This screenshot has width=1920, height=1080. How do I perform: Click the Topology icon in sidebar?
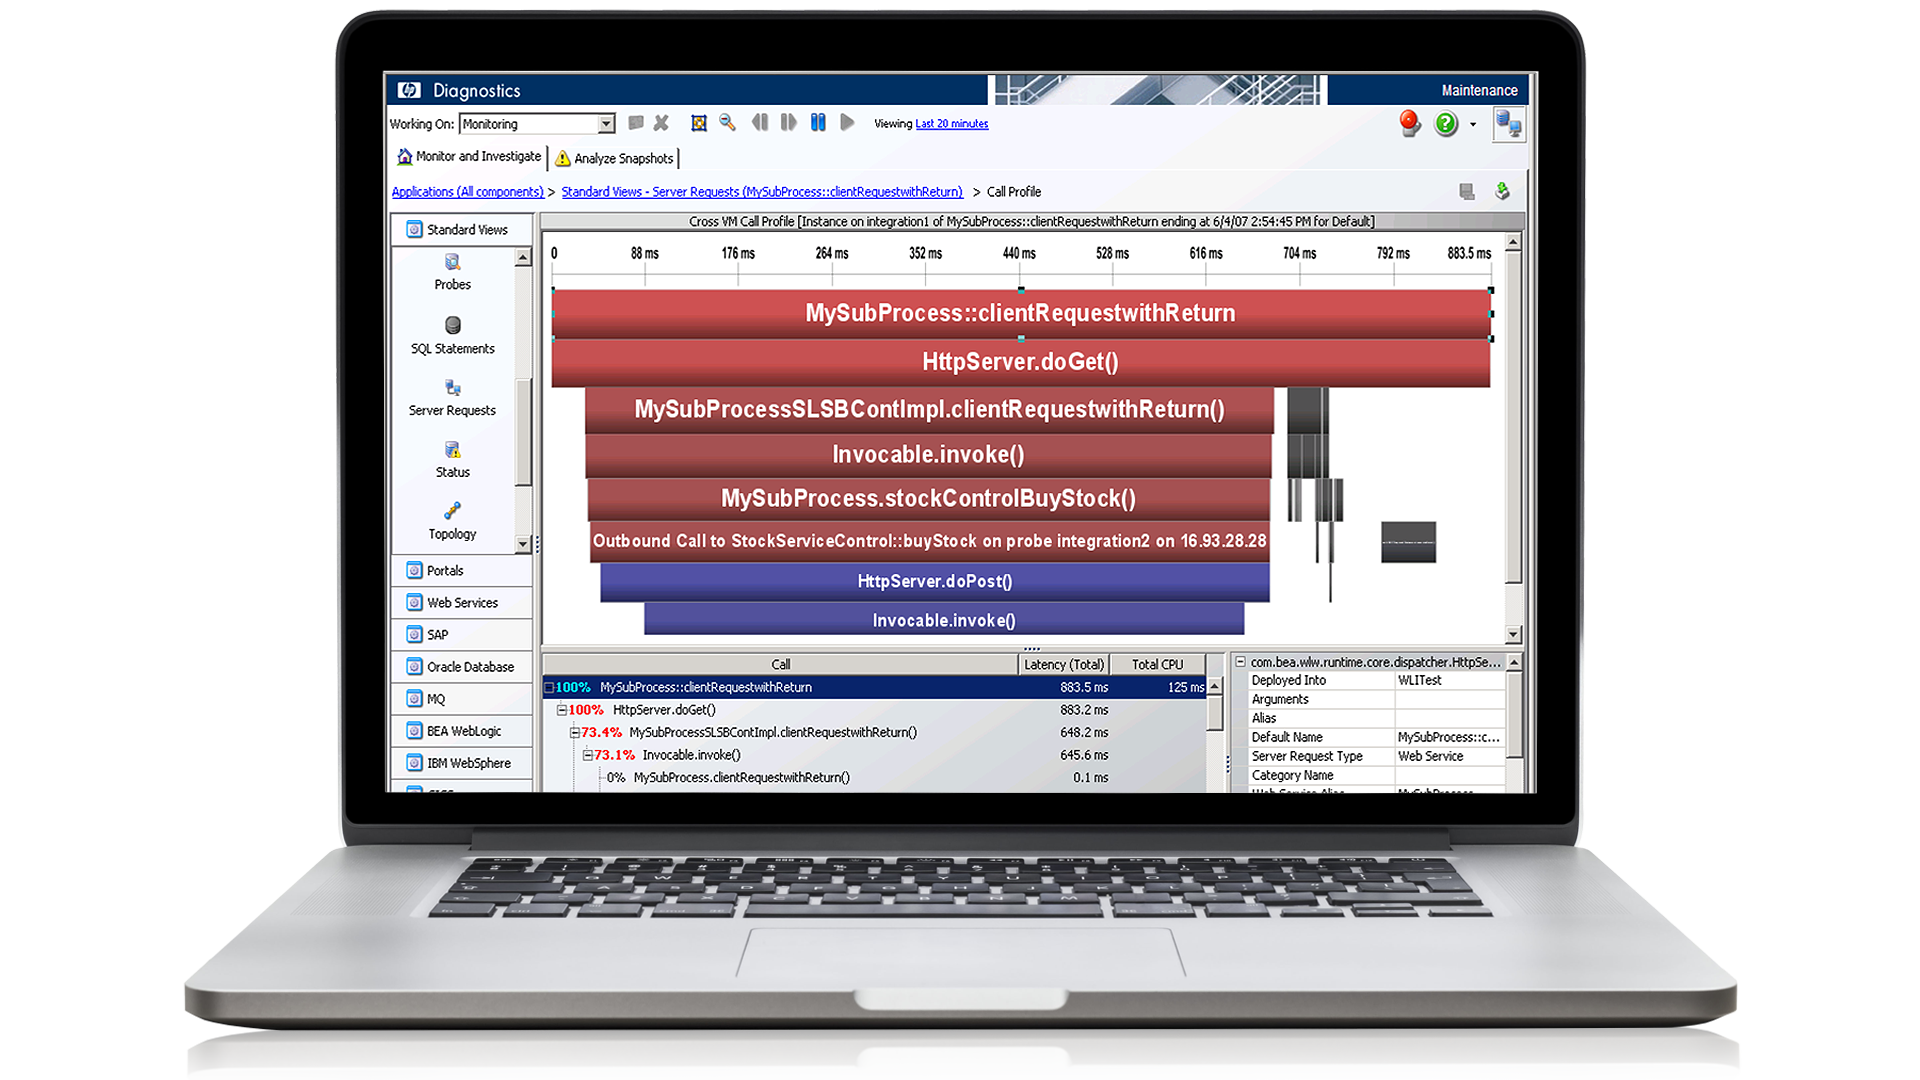tap(454, 516)
